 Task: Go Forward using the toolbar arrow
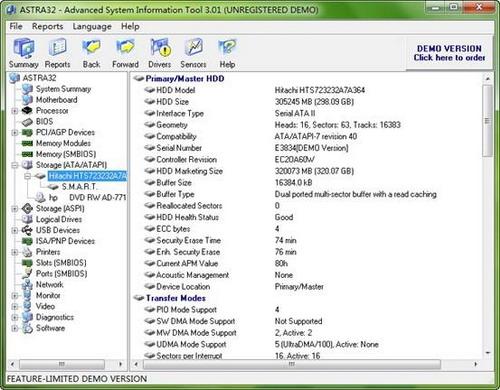coord(125,53)
